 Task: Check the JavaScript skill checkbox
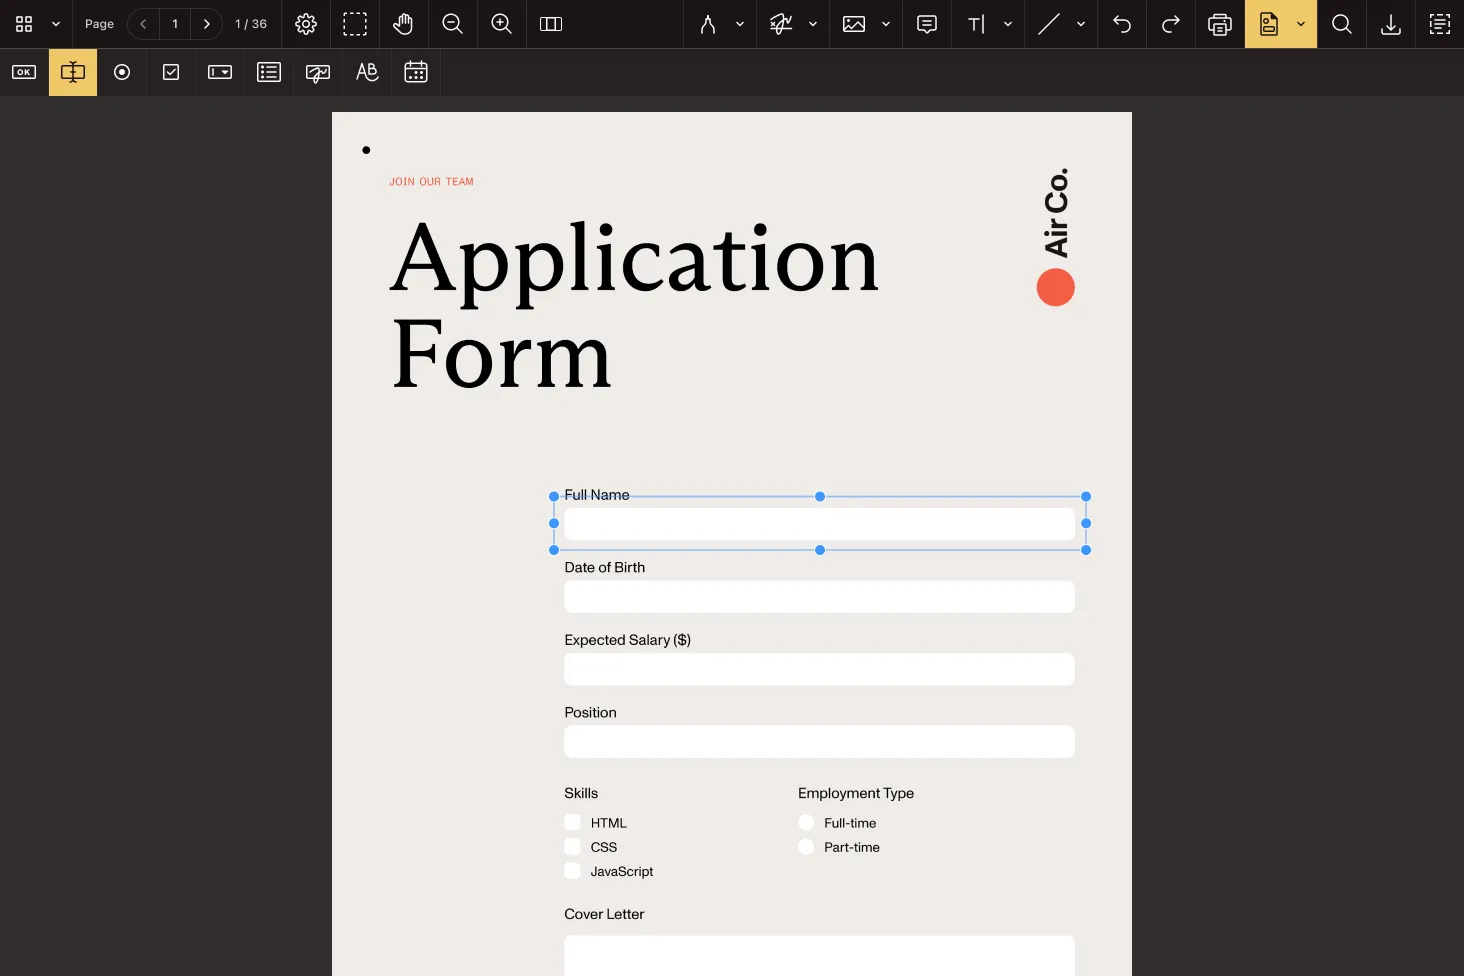[572, 871]
